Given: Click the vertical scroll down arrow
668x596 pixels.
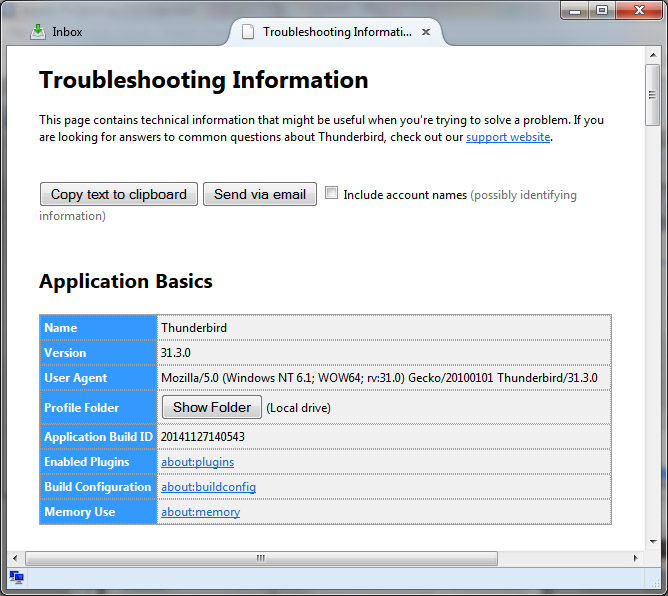Looking at the screenshot, I should coord(653,542).
